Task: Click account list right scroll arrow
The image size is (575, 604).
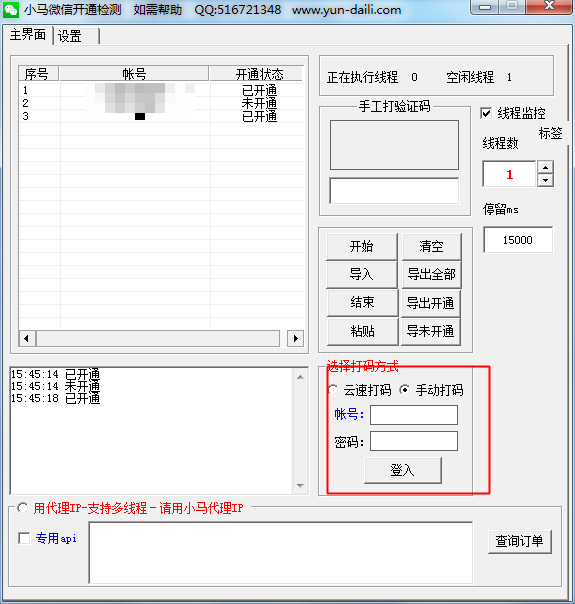Action: (x=295, y=339)
